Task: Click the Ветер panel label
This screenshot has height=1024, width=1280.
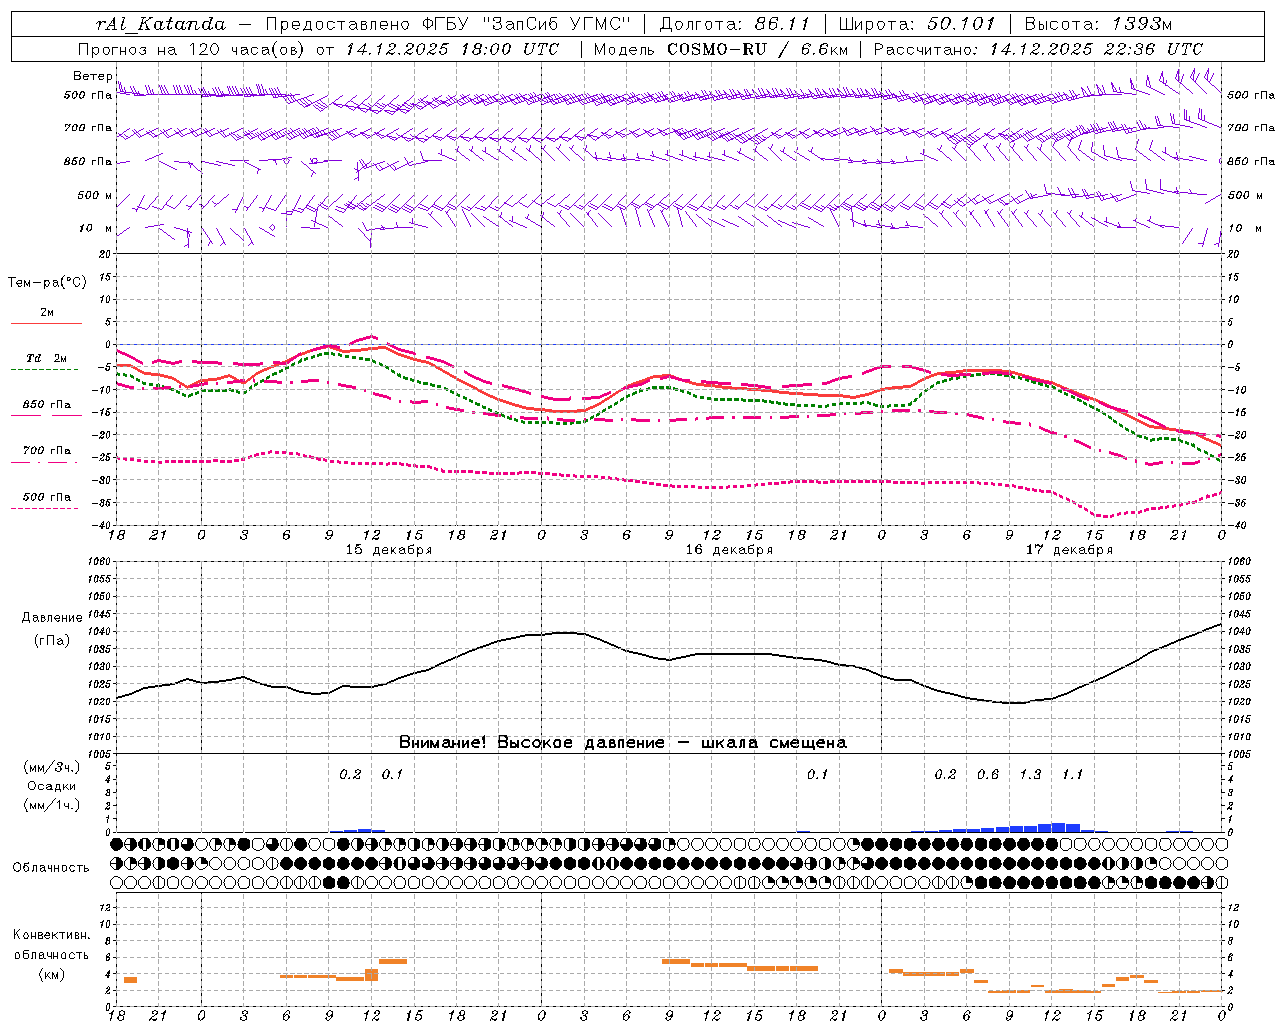Action: 92,76
